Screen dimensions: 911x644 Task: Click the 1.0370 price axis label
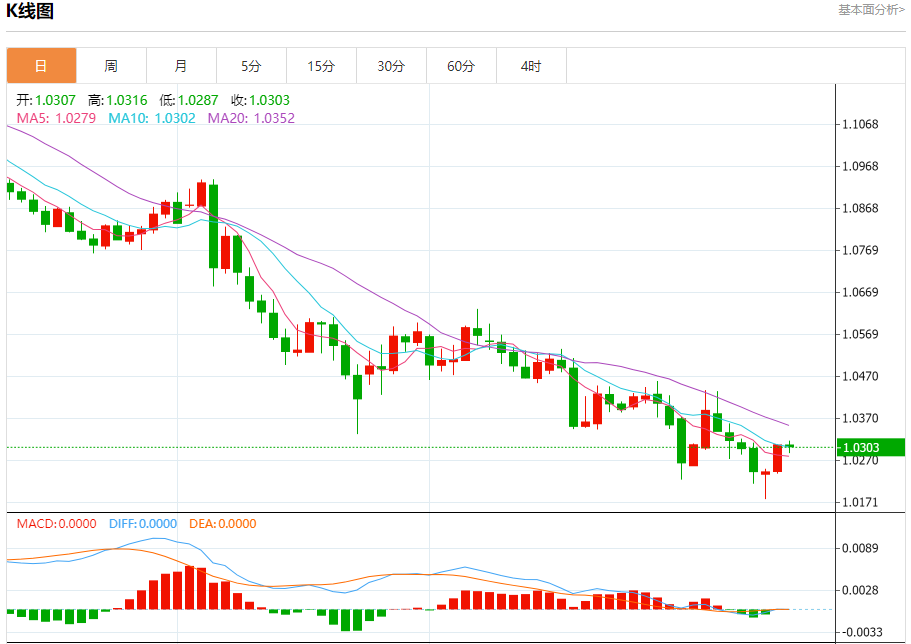(x=860, y=418)
